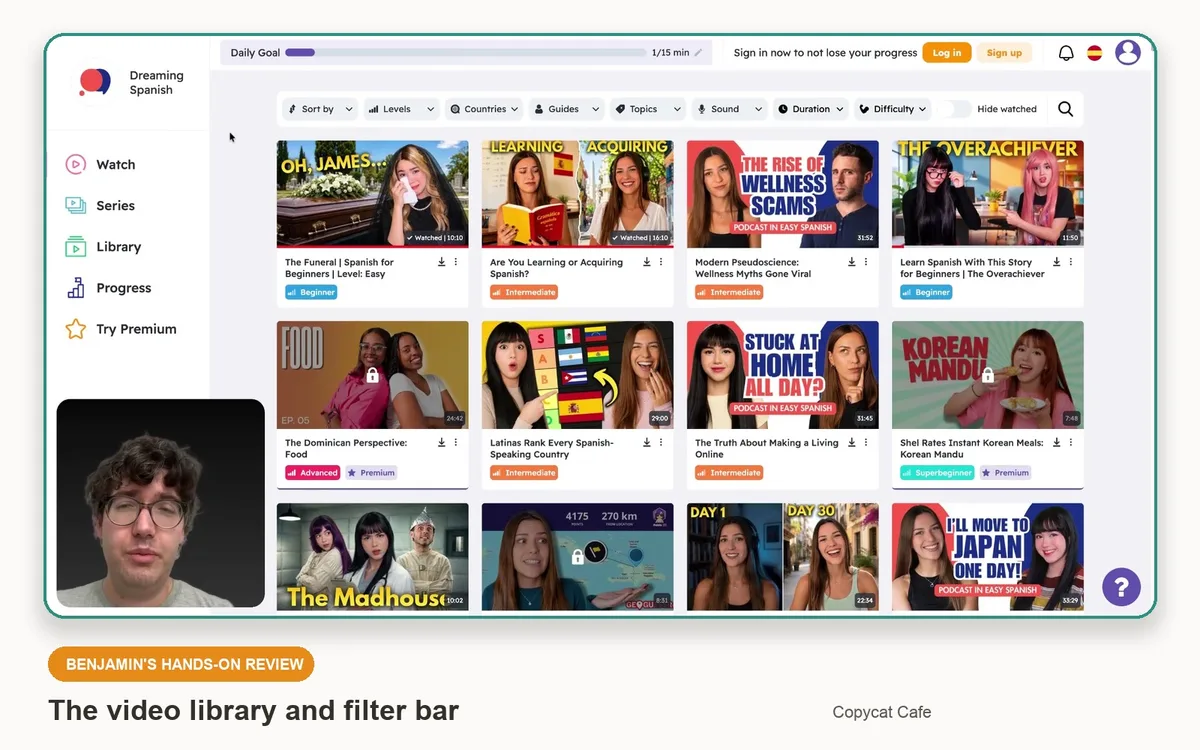Click the Daily Goal progress bar

(x=466, y=53)
